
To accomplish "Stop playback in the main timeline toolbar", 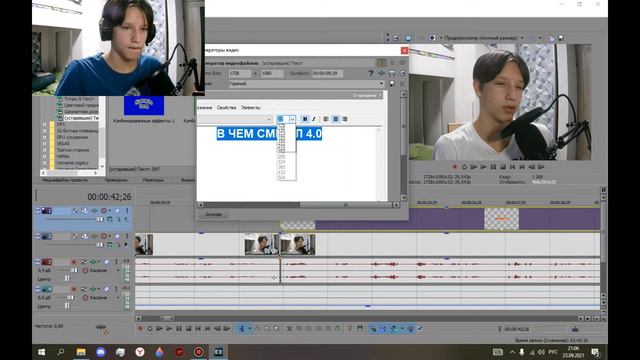I will point(189,329).
